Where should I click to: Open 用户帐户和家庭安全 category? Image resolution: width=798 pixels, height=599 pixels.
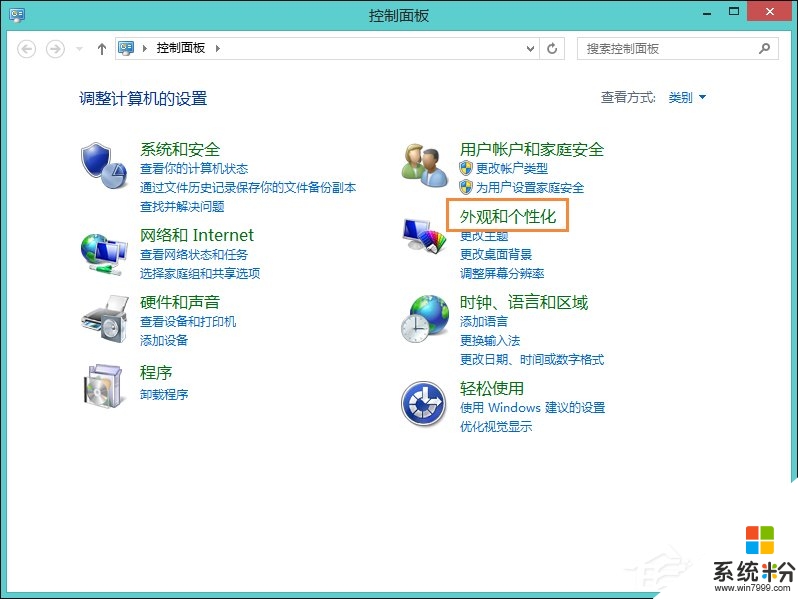click(x=532, y=149)
